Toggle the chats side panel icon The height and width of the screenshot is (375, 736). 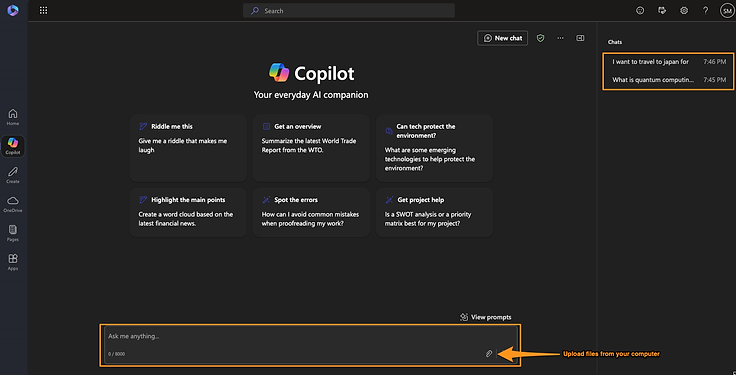[580, 38]
